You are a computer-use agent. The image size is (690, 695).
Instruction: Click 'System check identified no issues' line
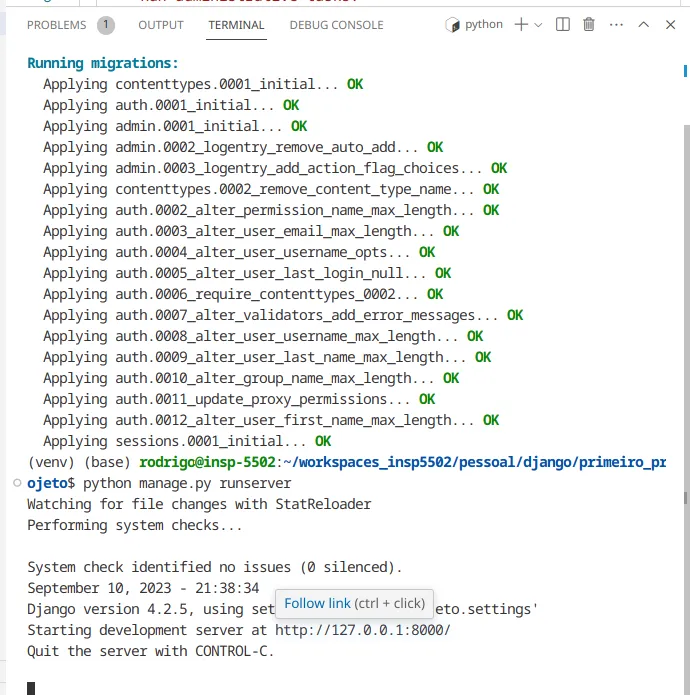[x=214, y=567]
